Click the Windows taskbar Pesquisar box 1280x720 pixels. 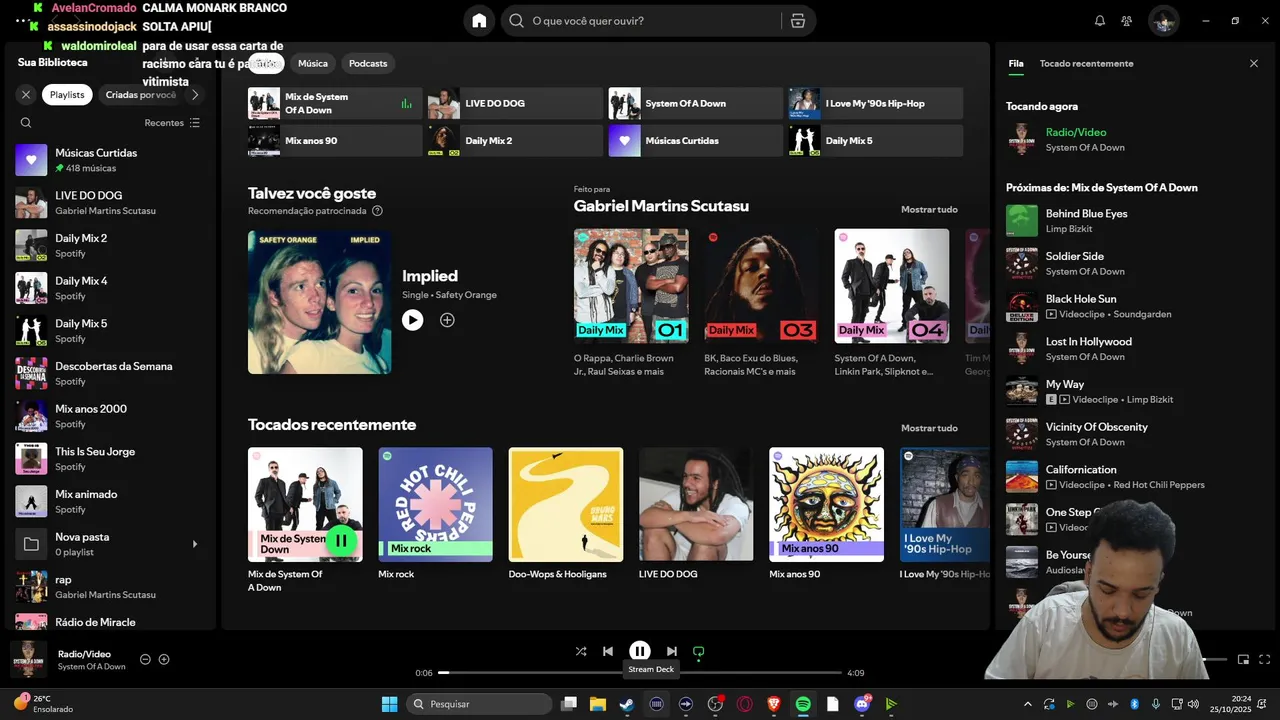[x=480, y=704]
